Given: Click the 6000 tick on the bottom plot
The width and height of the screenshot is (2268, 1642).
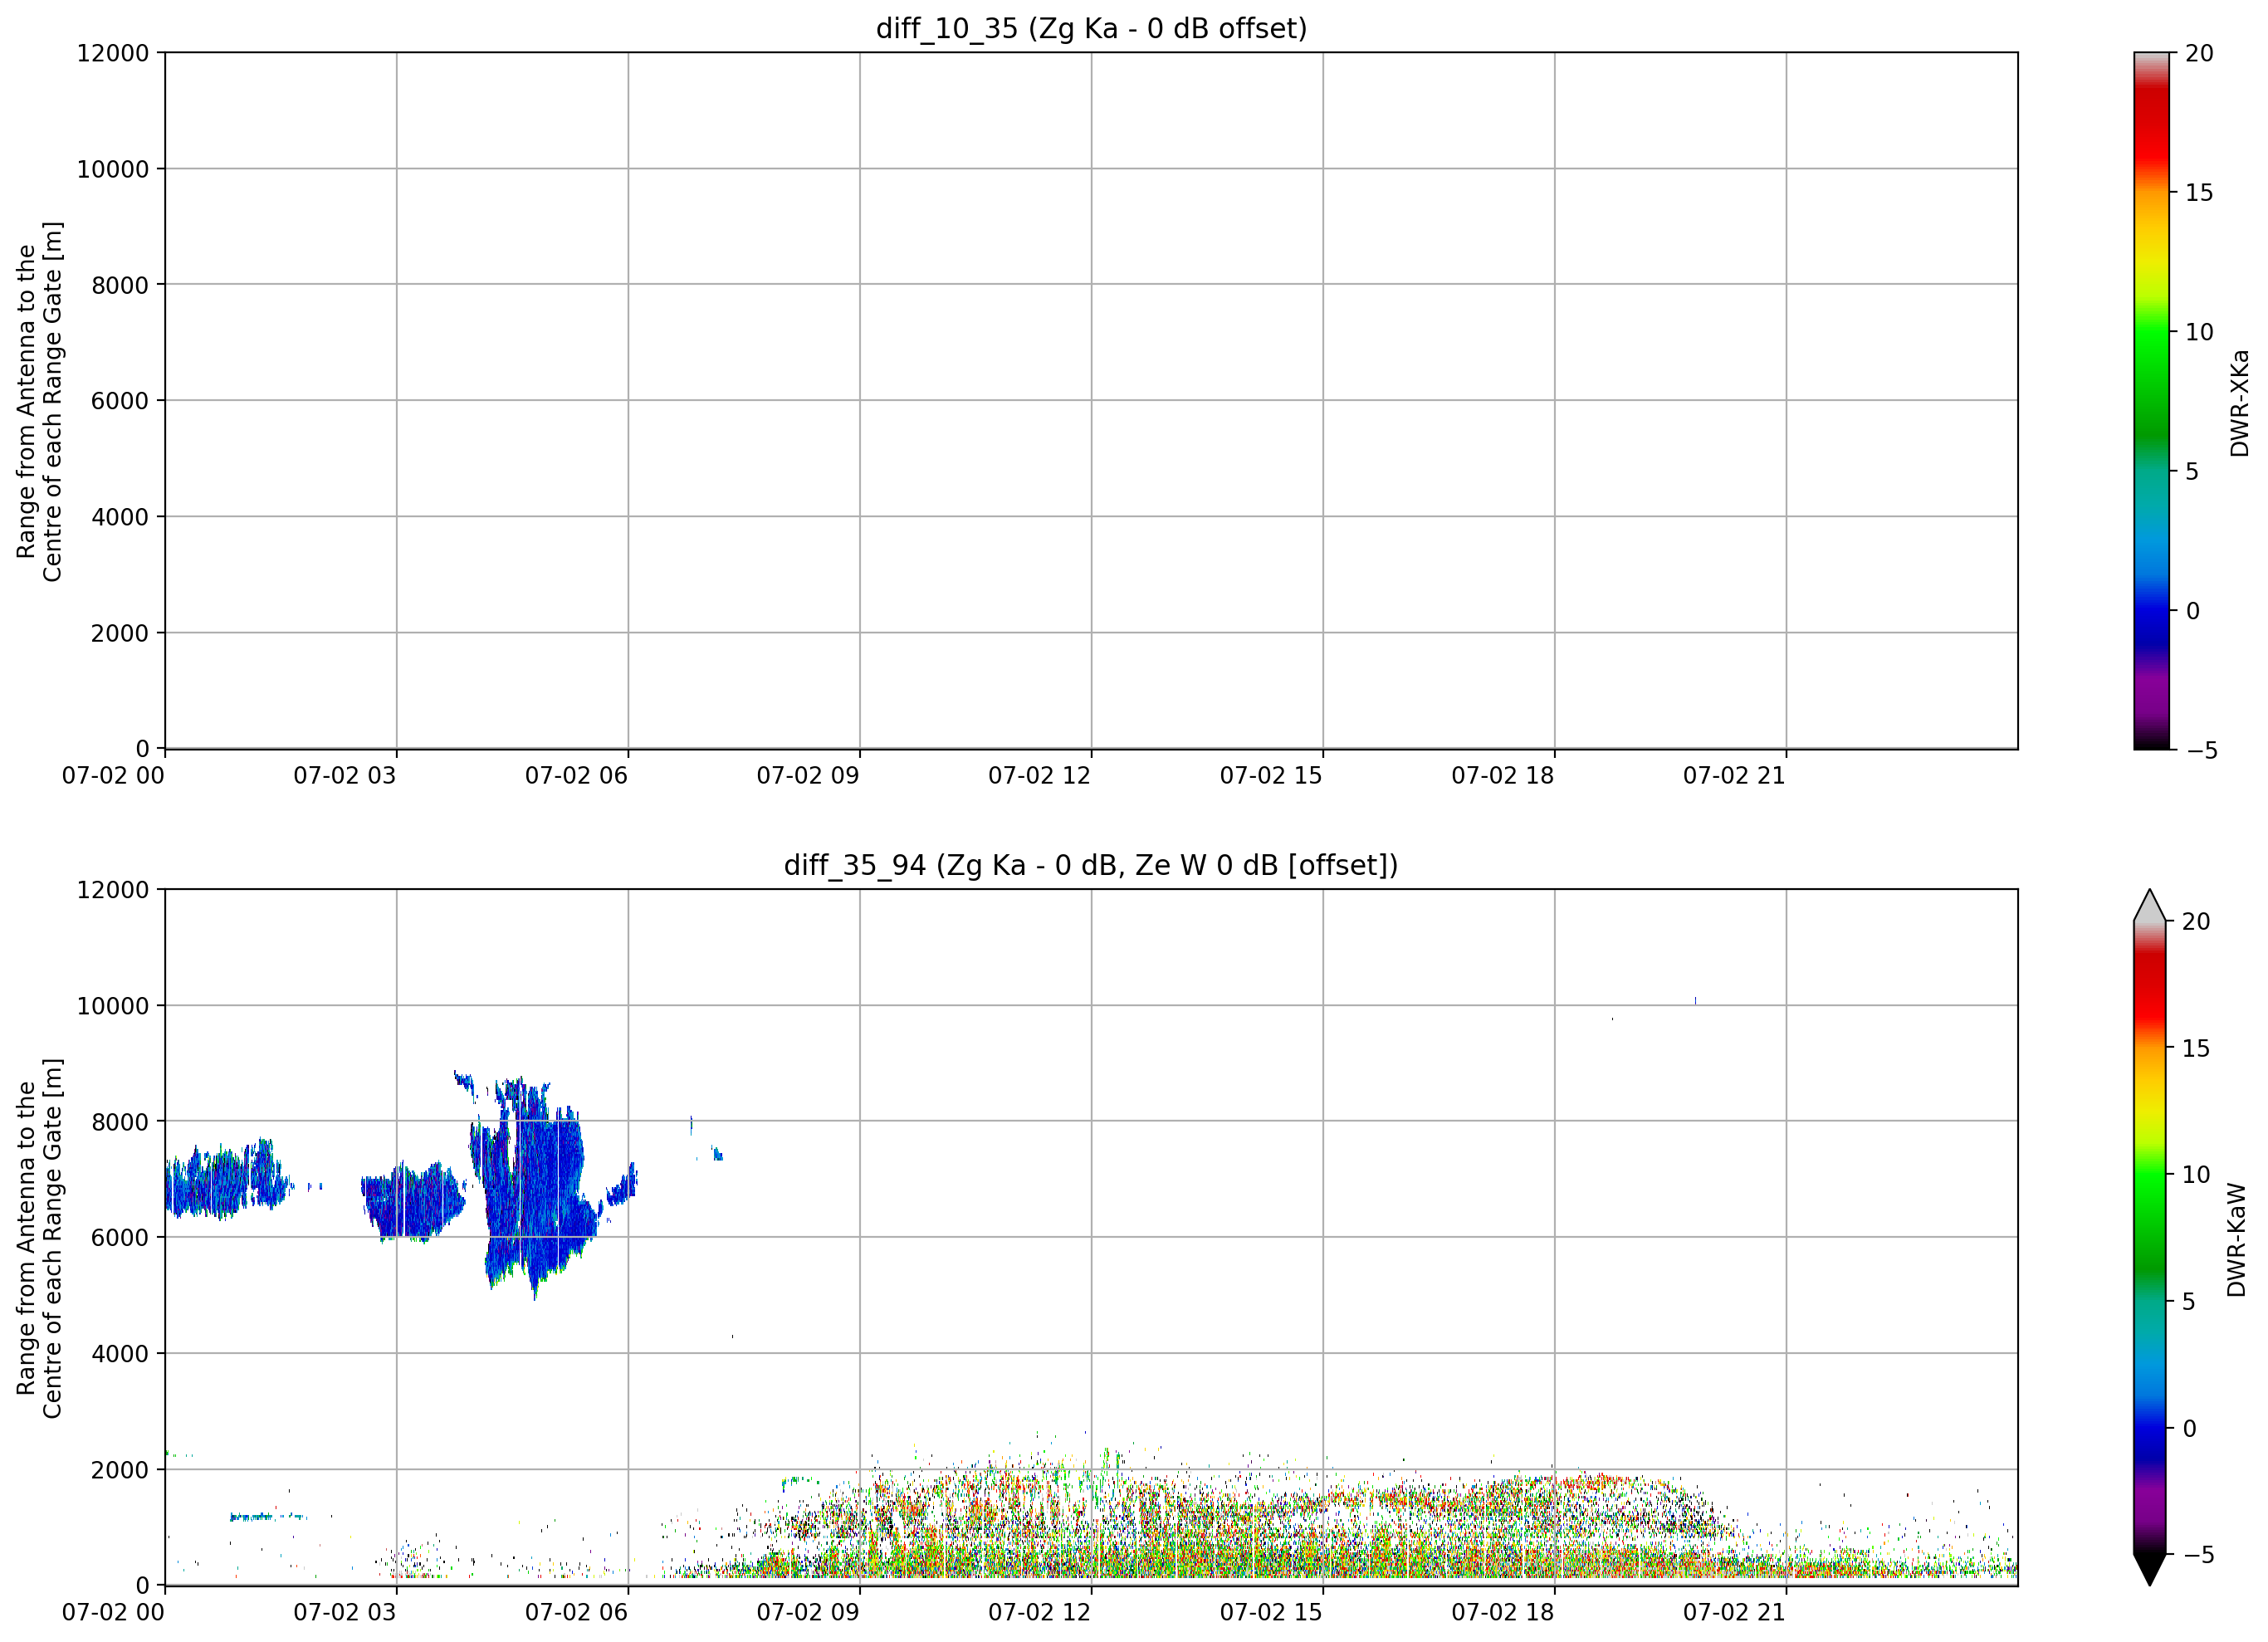Looking at the screenshot, I should pyautogui.click(x=120, y=1238).
